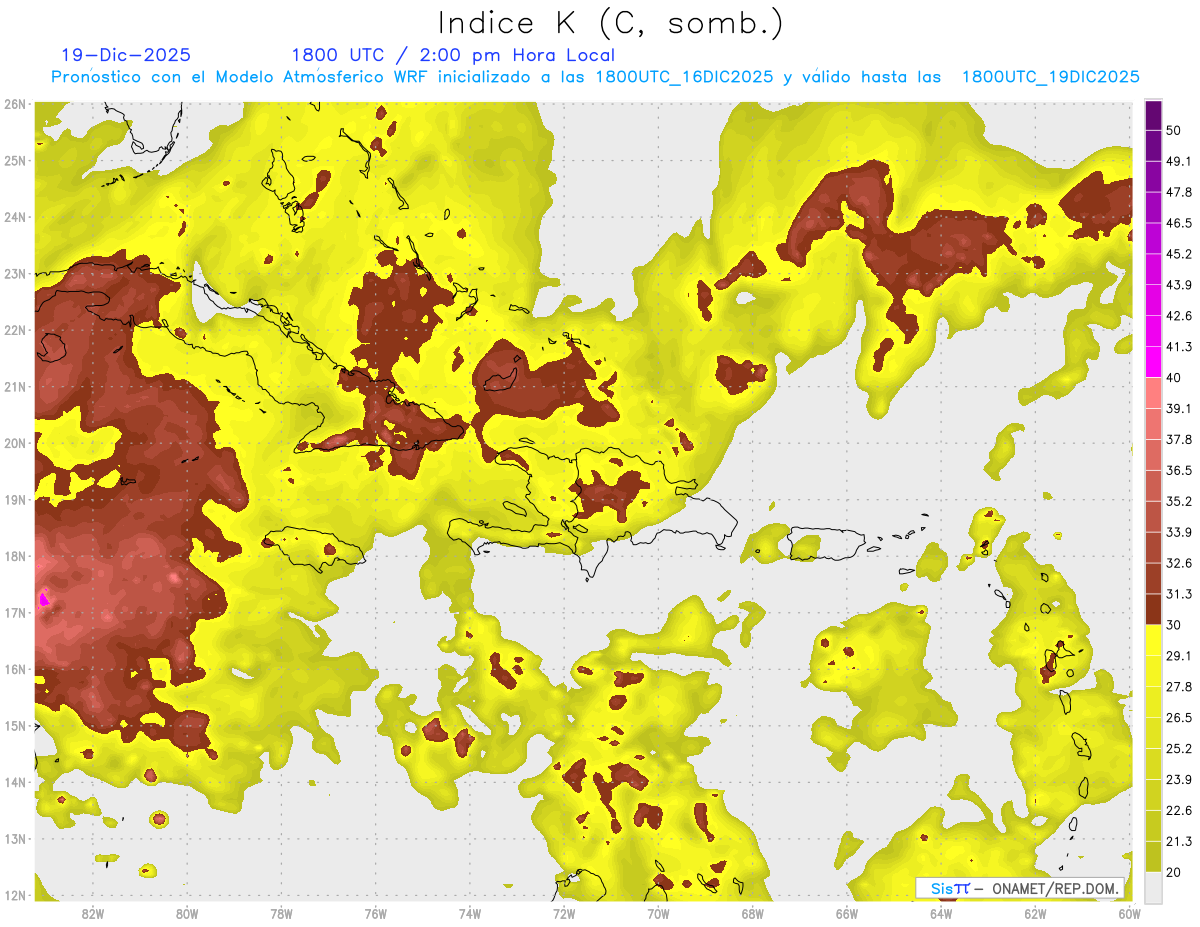The image size is (1200, 927).
Task: Click the '70W' longitude label
Action: 658,914
